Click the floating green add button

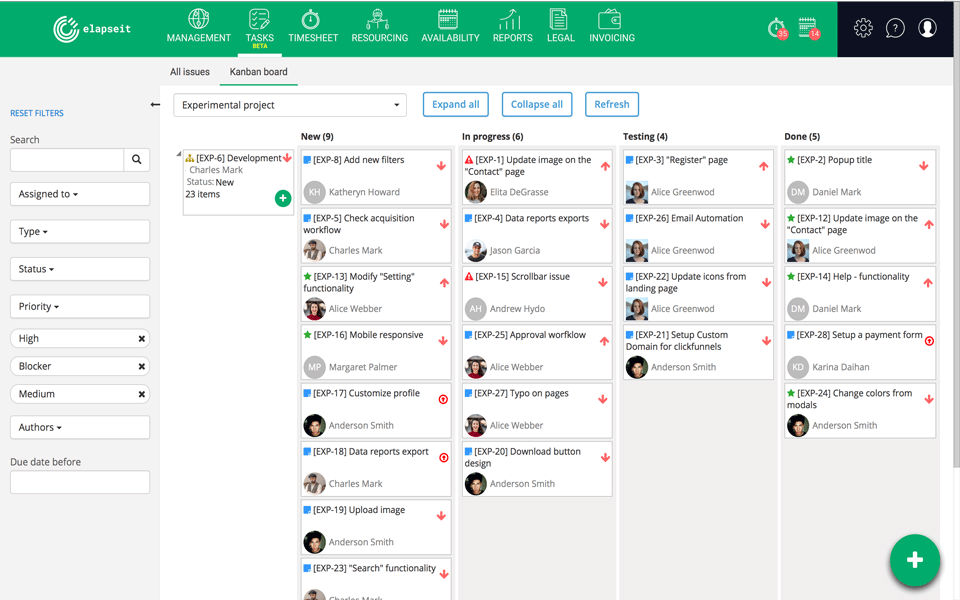click(915, 560)
